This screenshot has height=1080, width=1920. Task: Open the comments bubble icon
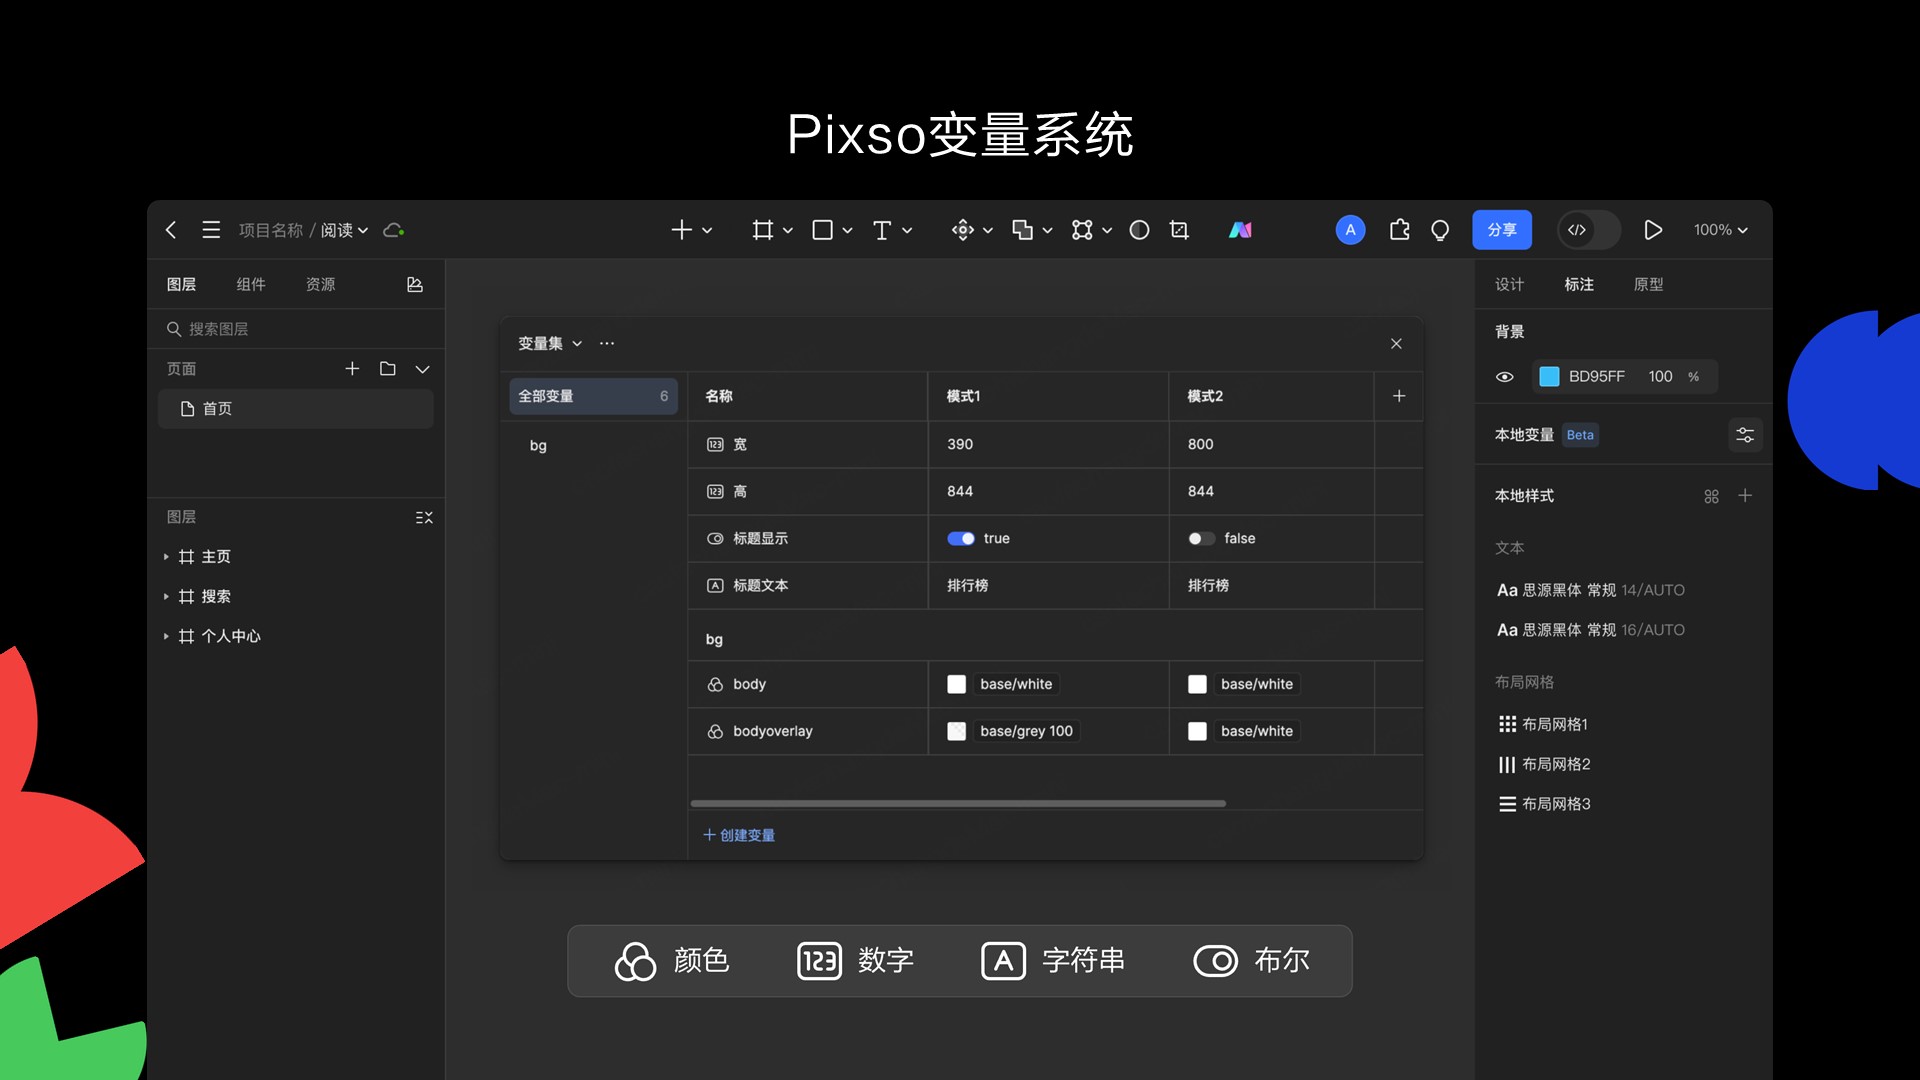pyautogui.click(x=1440, y=230)
